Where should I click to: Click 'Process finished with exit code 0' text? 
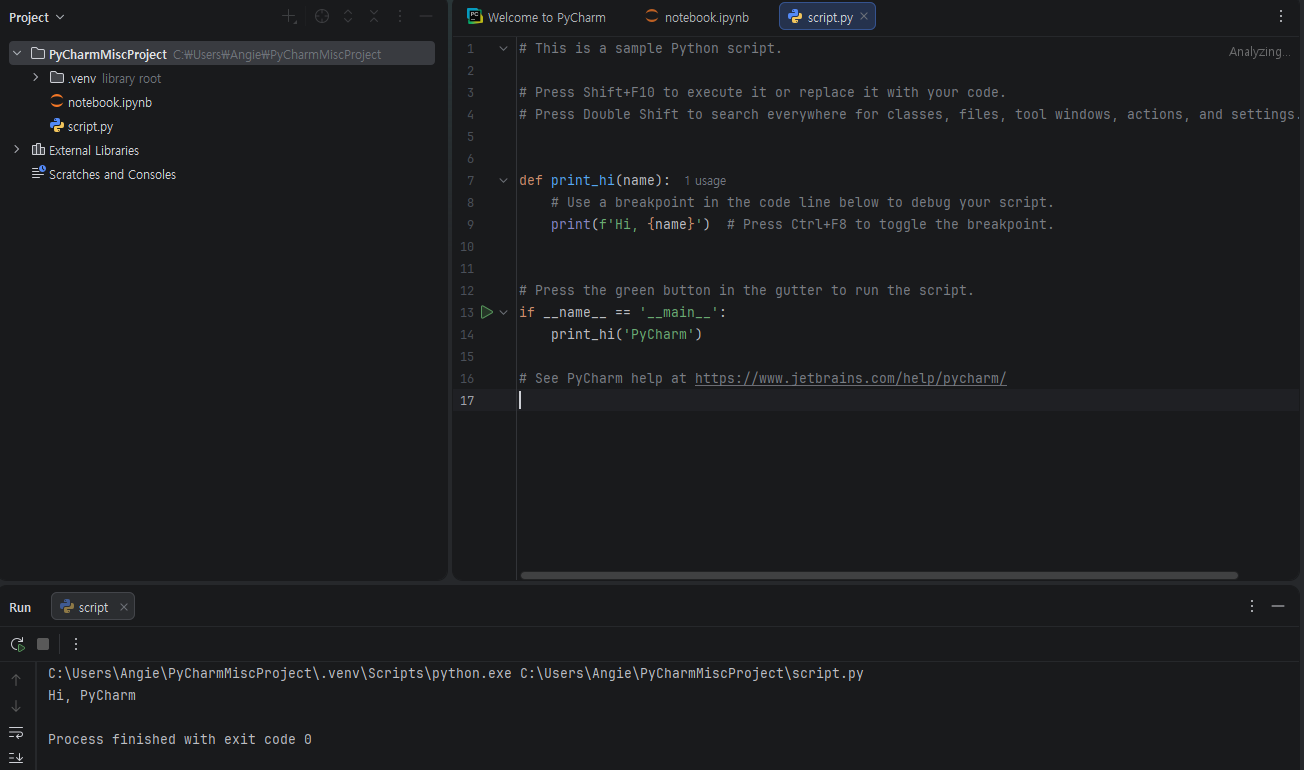180,739
